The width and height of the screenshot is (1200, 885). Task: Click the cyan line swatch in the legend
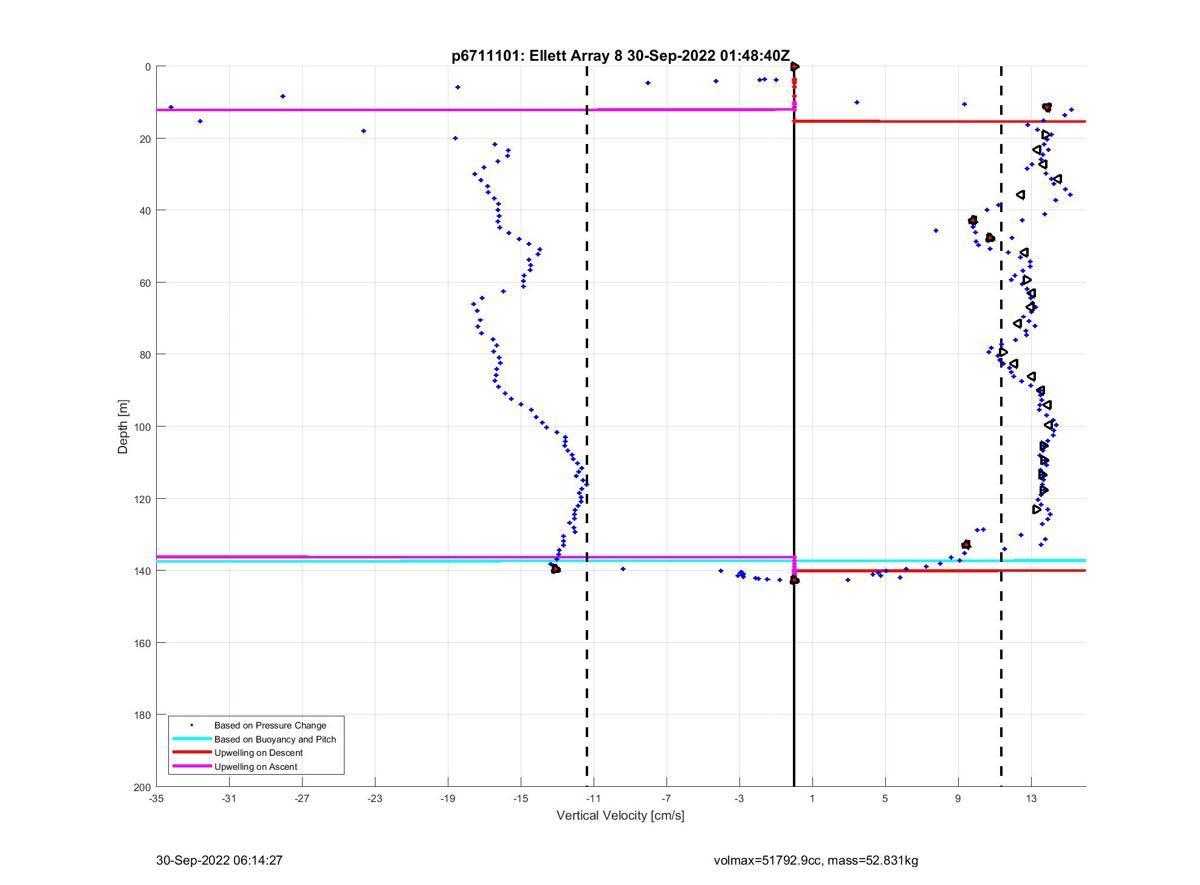tap(191, 739)
